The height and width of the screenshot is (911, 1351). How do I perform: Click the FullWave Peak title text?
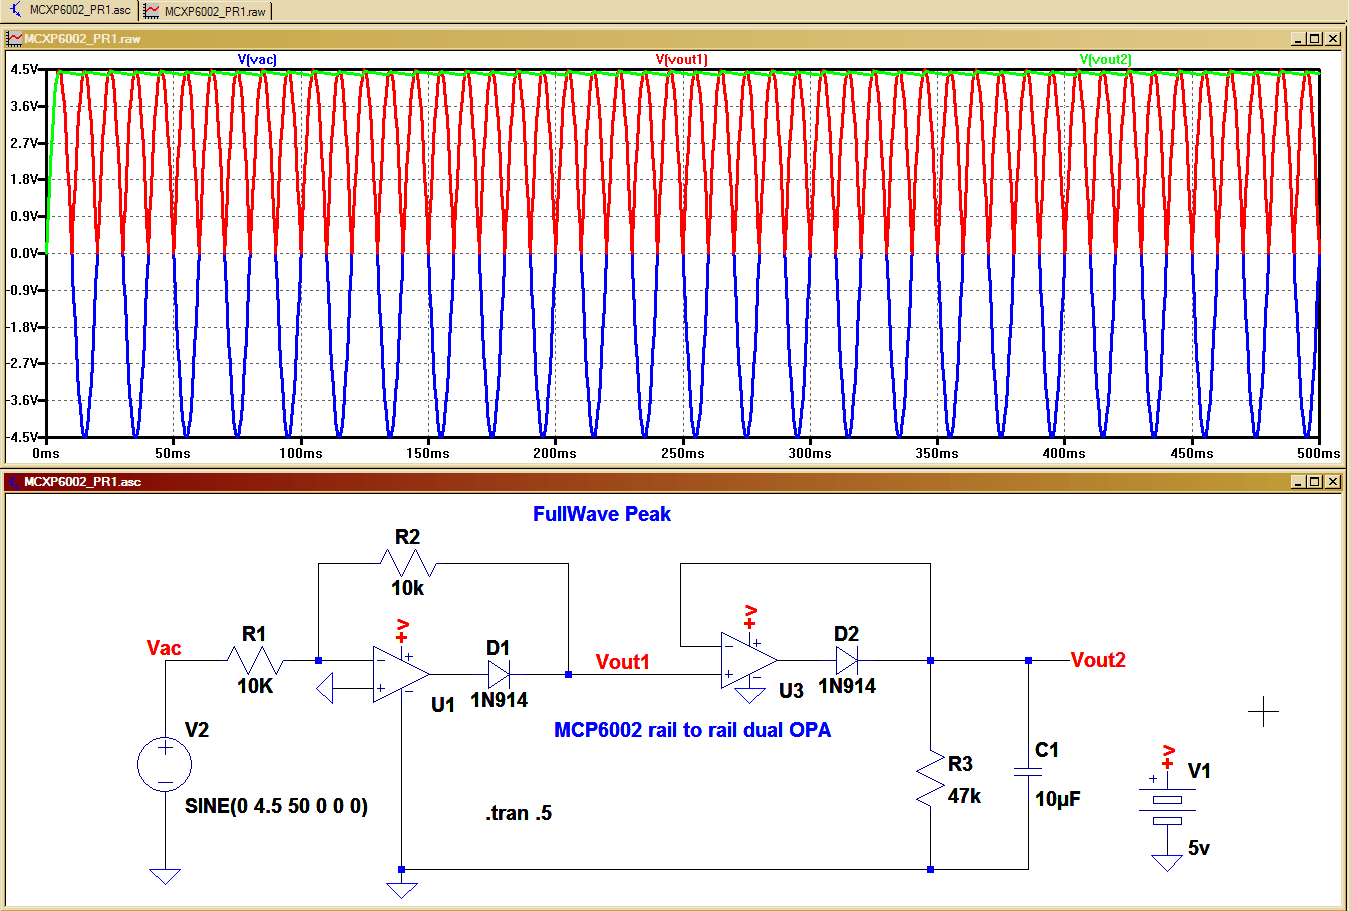pyautogui.click(x=602, y=514)
